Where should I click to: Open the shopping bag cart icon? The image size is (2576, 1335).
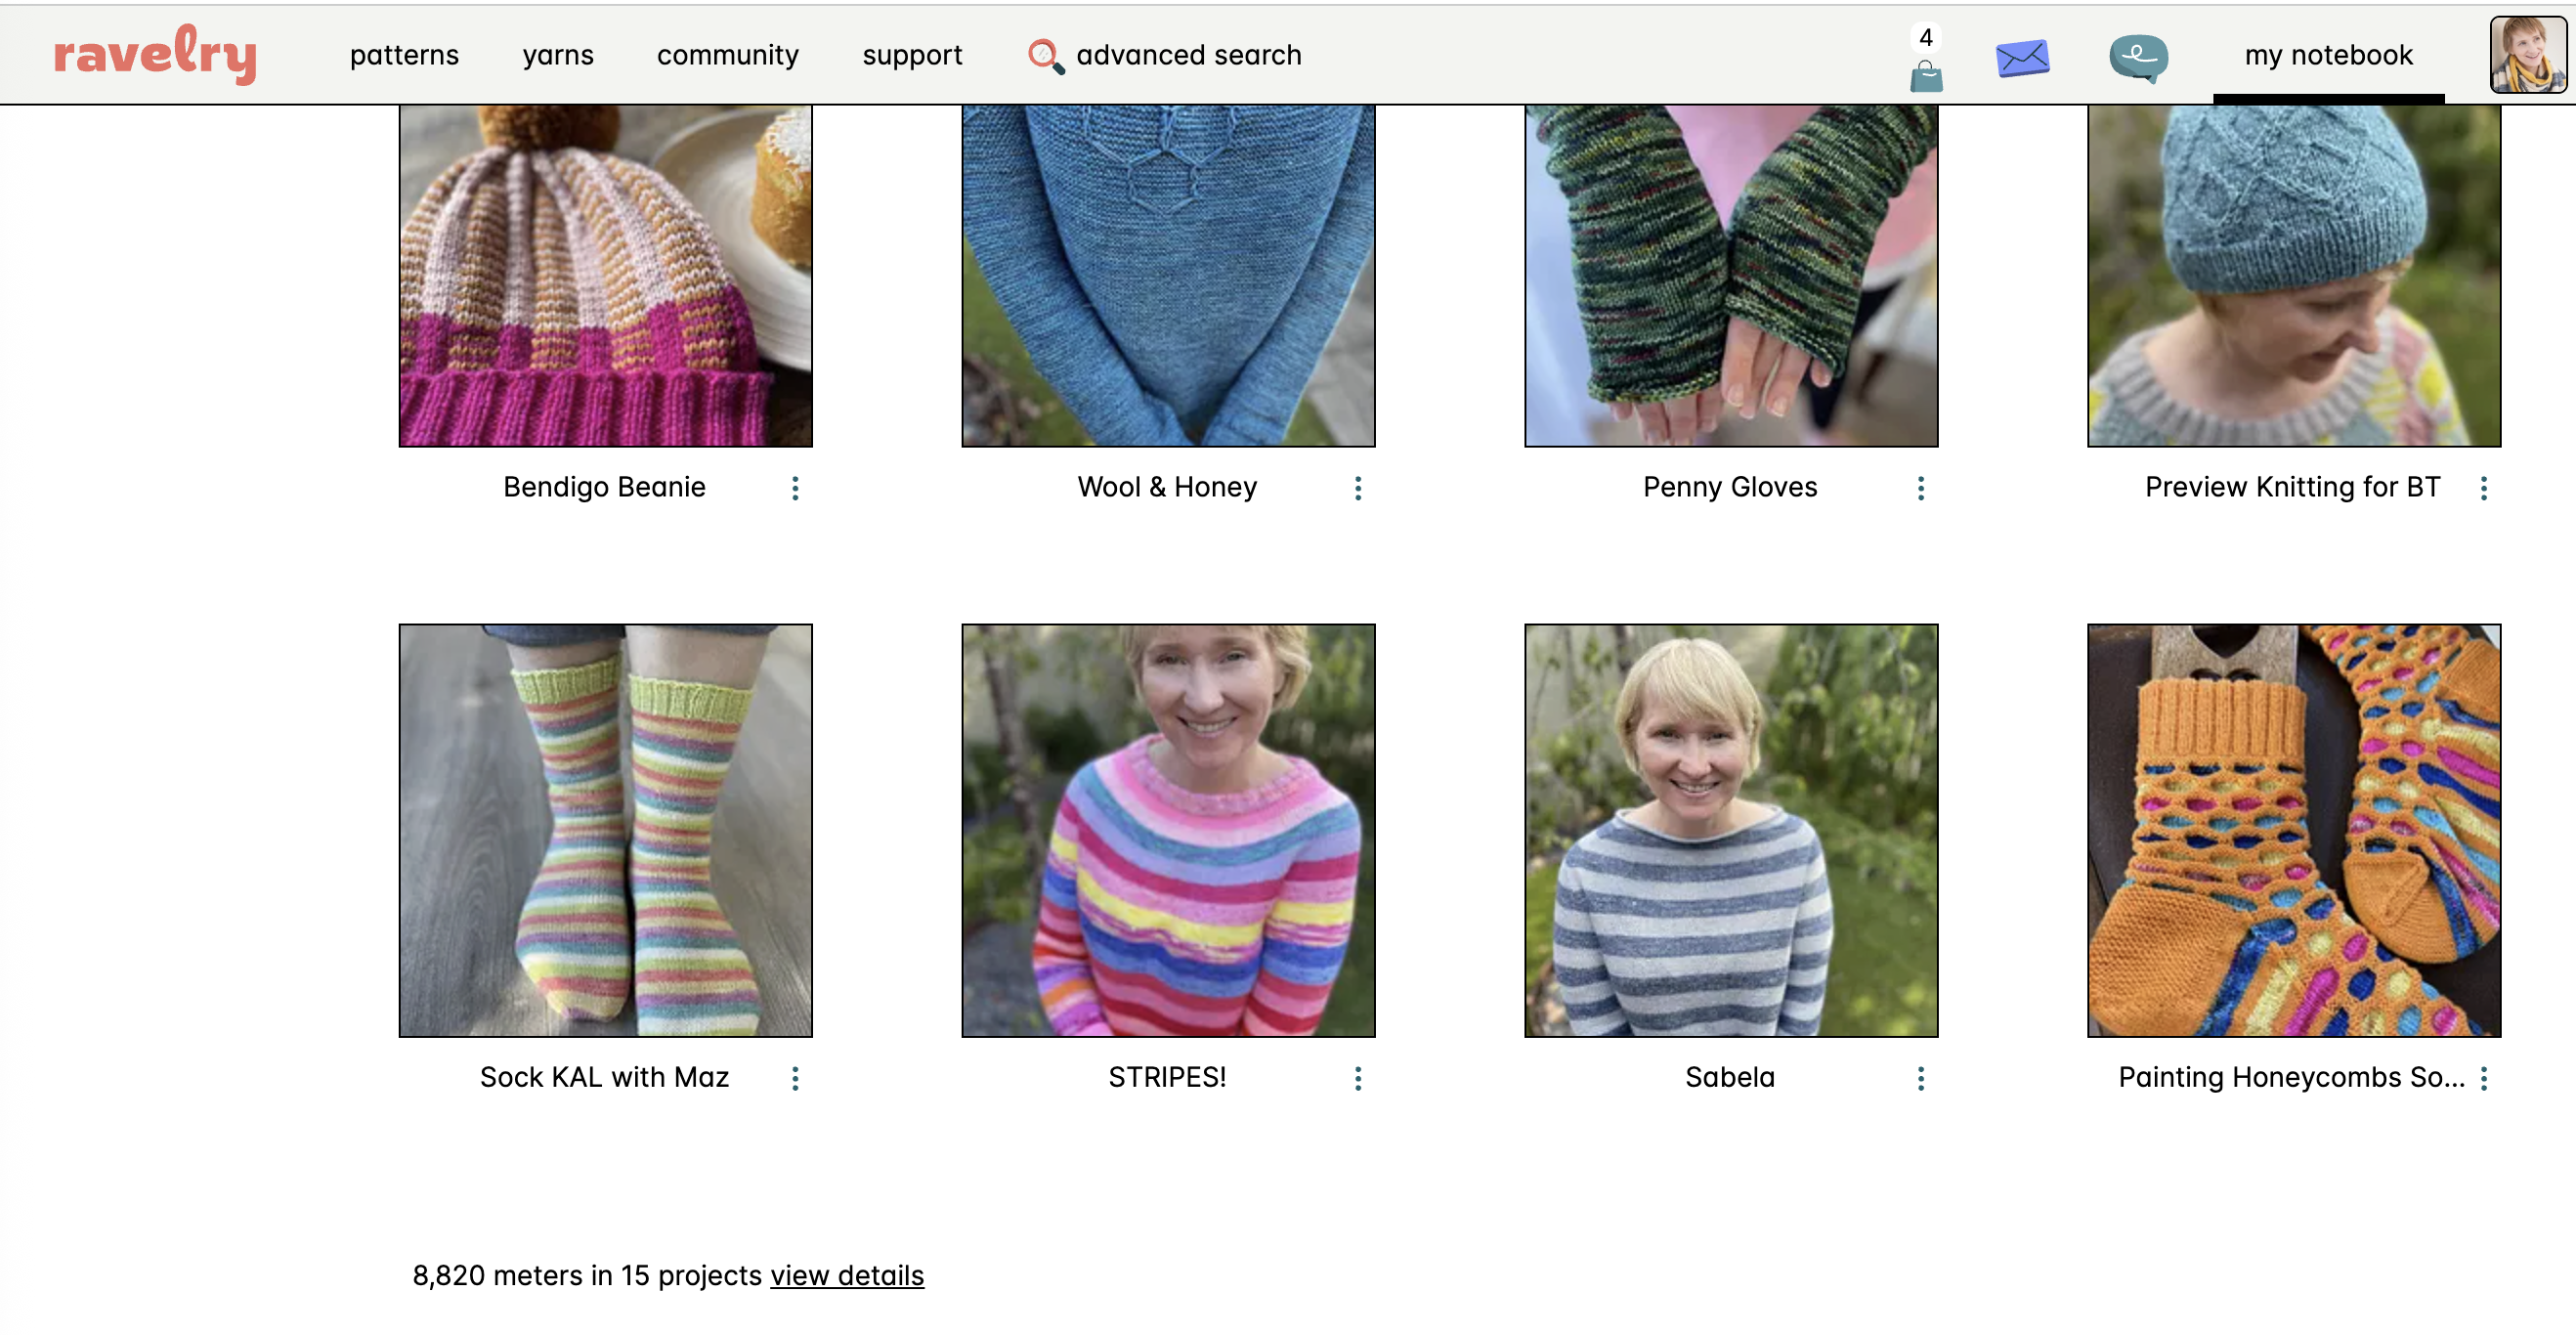pos(1925,75)
